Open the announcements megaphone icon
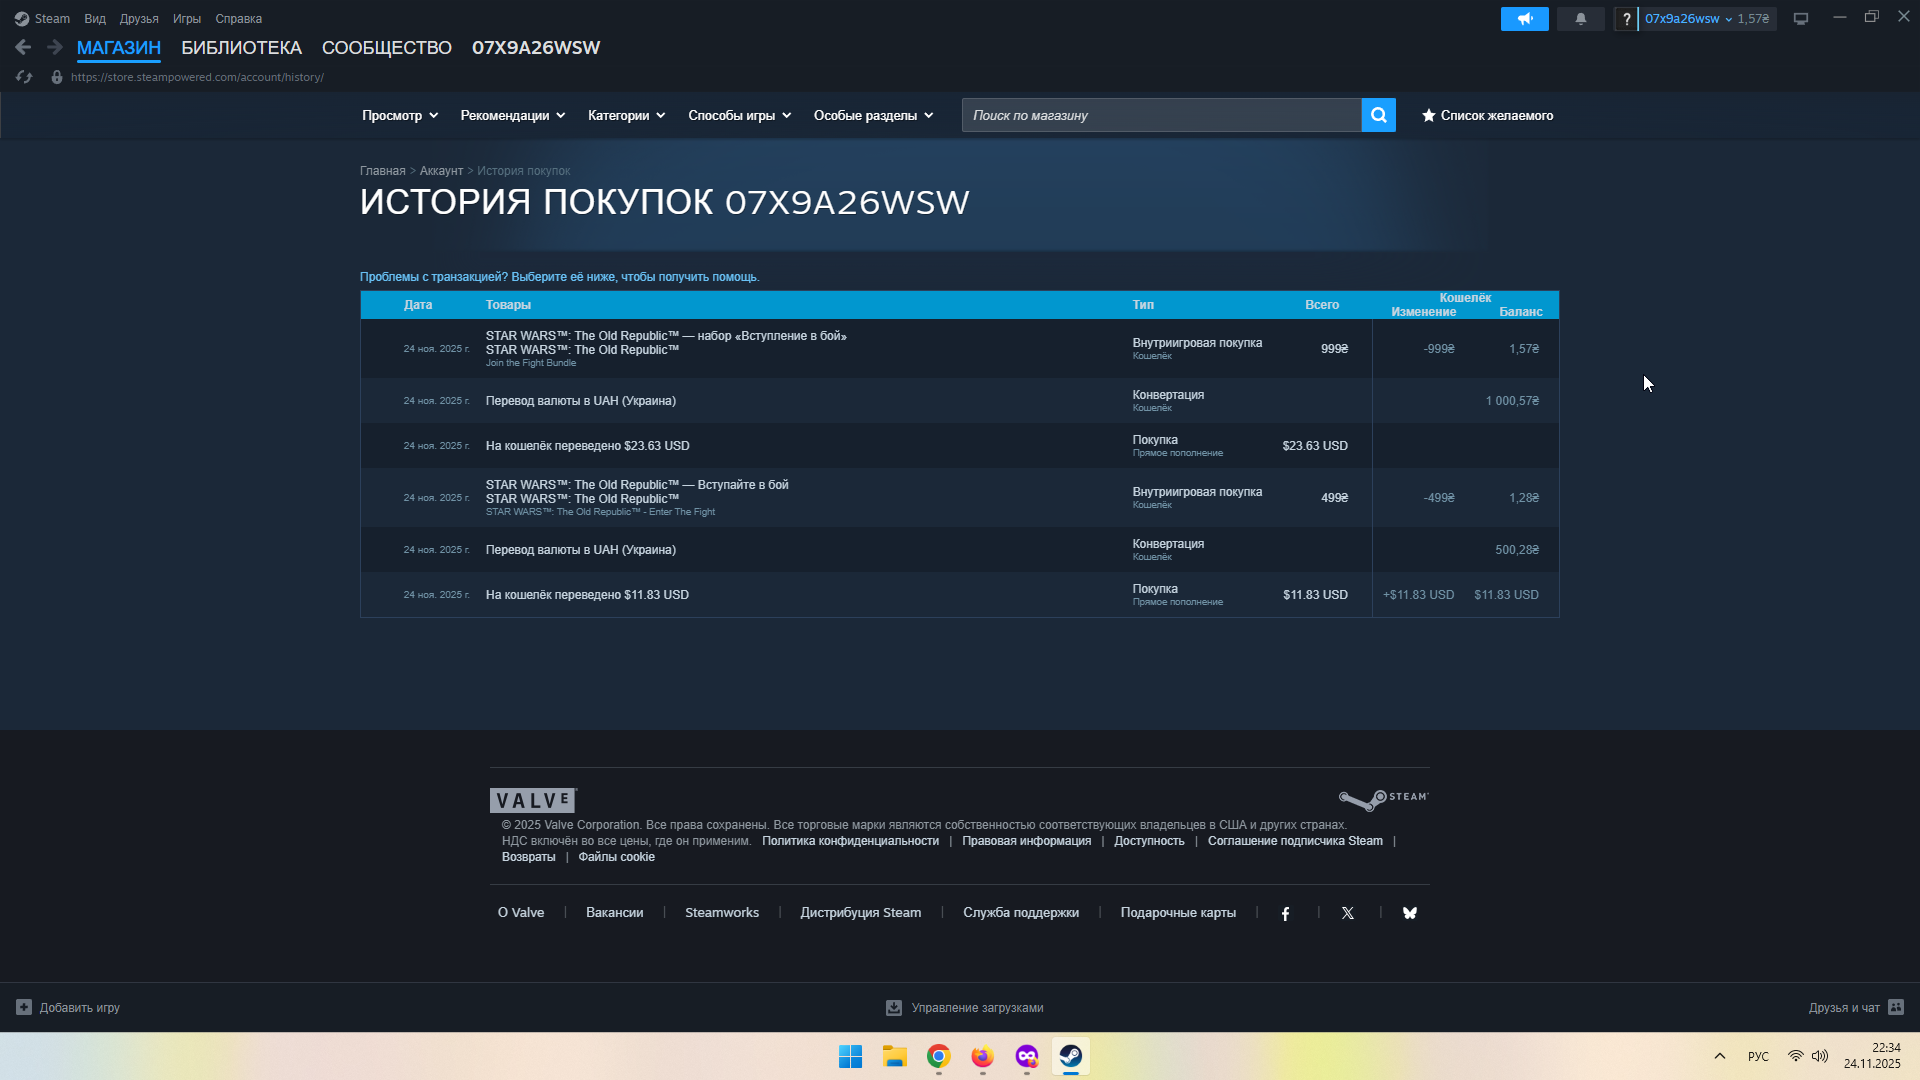 (1524, 19)
